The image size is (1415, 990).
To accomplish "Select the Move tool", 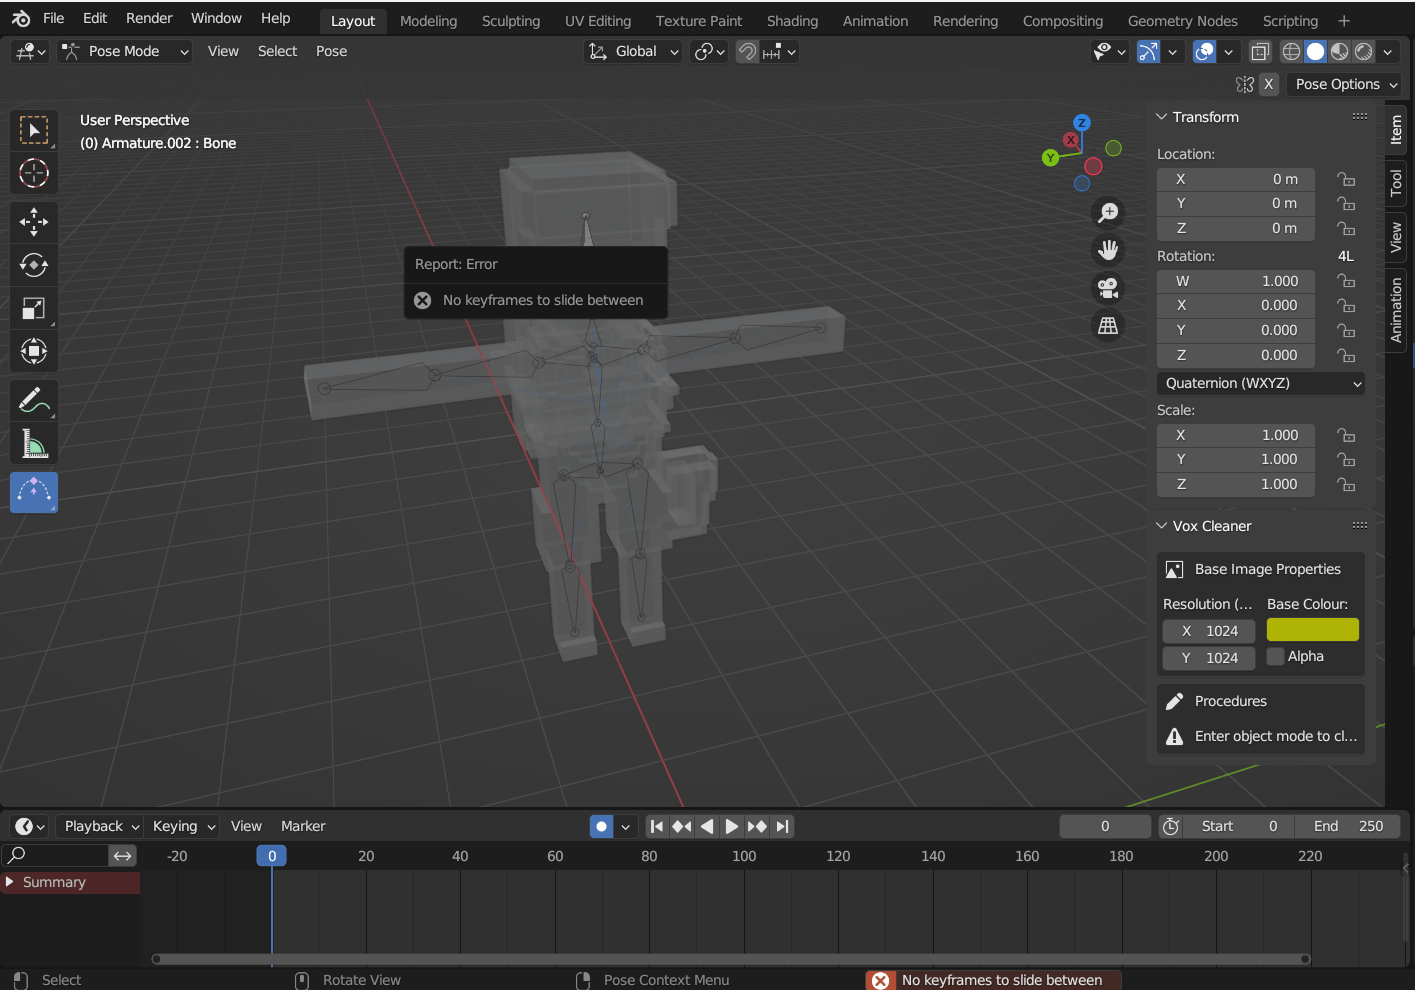I will pos(34,222).
